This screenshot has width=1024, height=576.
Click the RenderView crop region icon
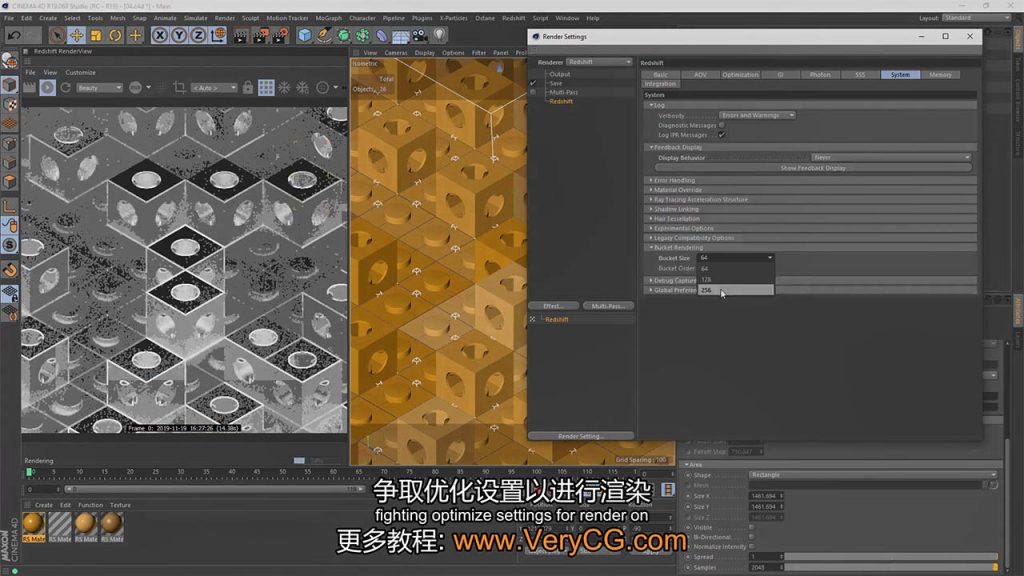coord(180,88)
